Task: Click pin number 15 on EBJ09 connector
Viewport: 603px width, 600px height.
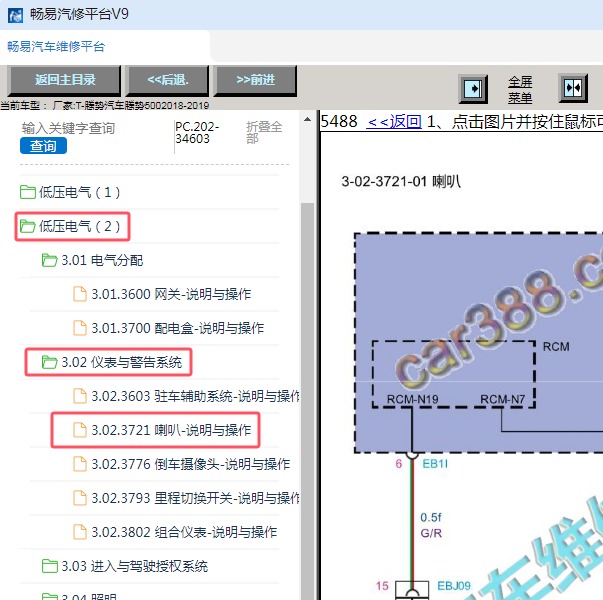Action: tap(382, 586)
